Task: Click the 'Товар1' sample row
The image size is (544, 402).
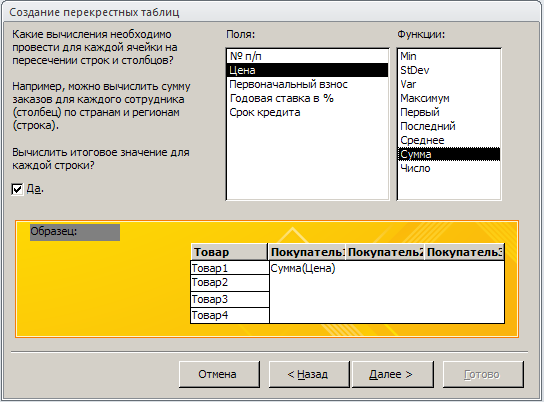Action: (x=230, y=268)
